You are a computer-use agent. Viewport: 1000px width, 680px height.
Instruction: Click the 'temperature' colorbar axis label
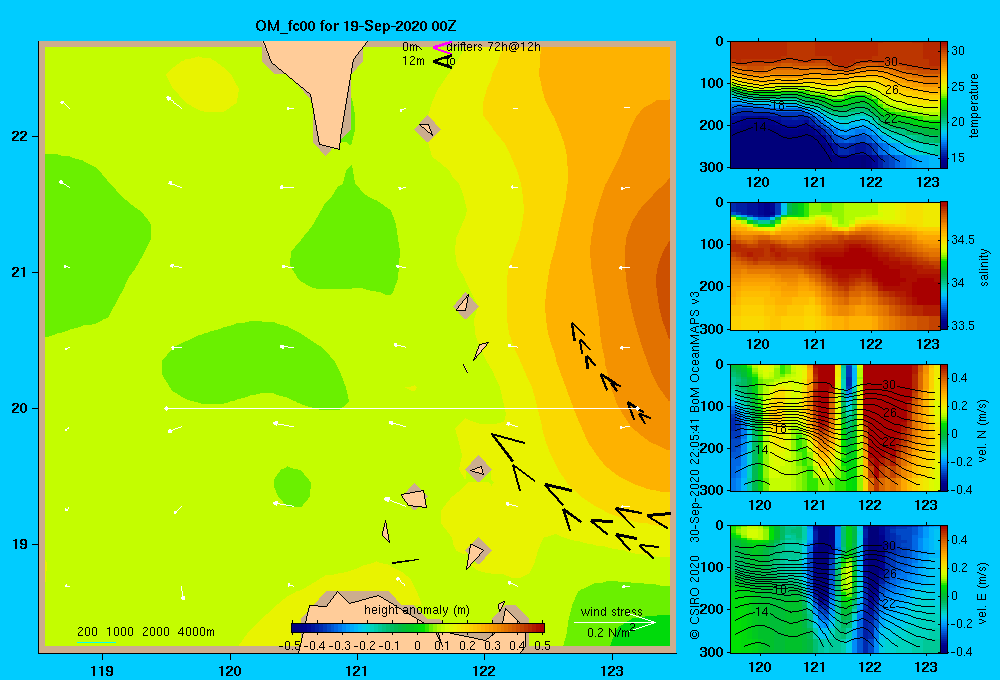(974, 105)
